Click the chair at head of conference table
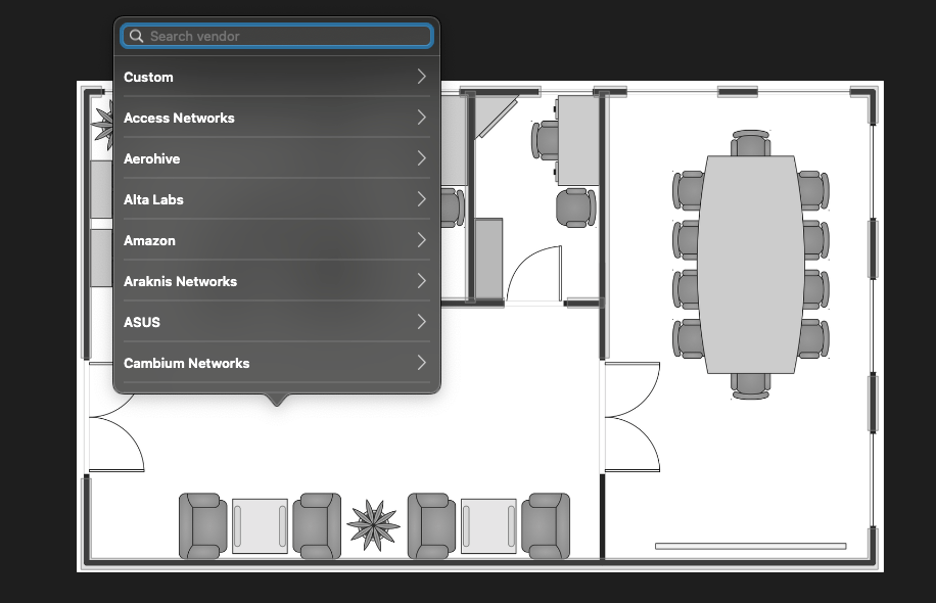Image resolution: width=936 pixels, height=604 pixels. [750, 143]
